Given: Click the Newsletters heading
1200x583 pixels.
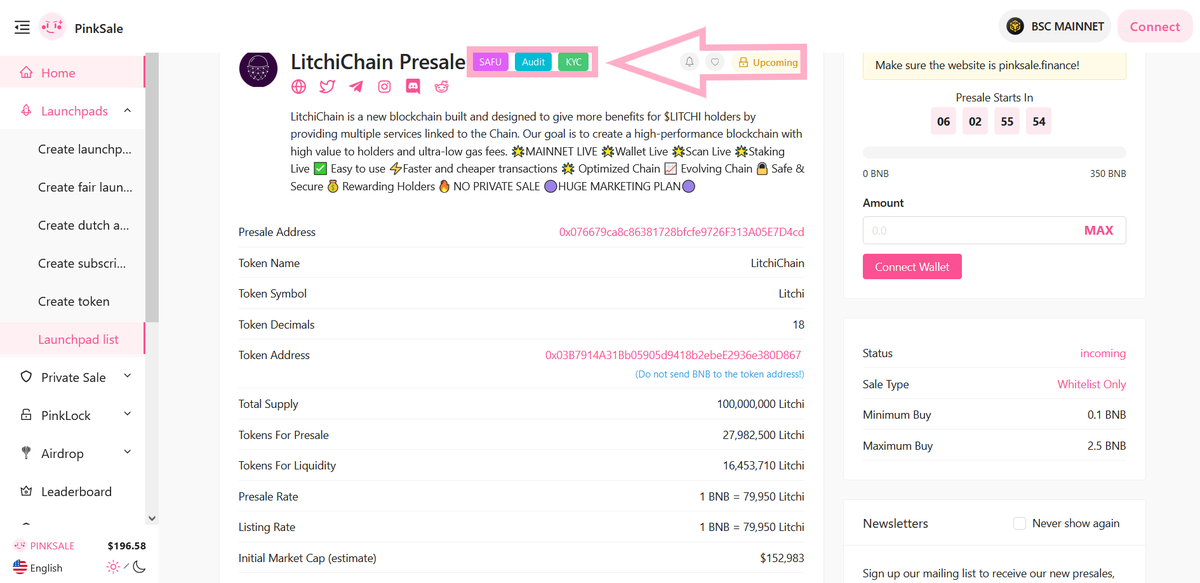Looking at the screenshot, I should 895,523.
